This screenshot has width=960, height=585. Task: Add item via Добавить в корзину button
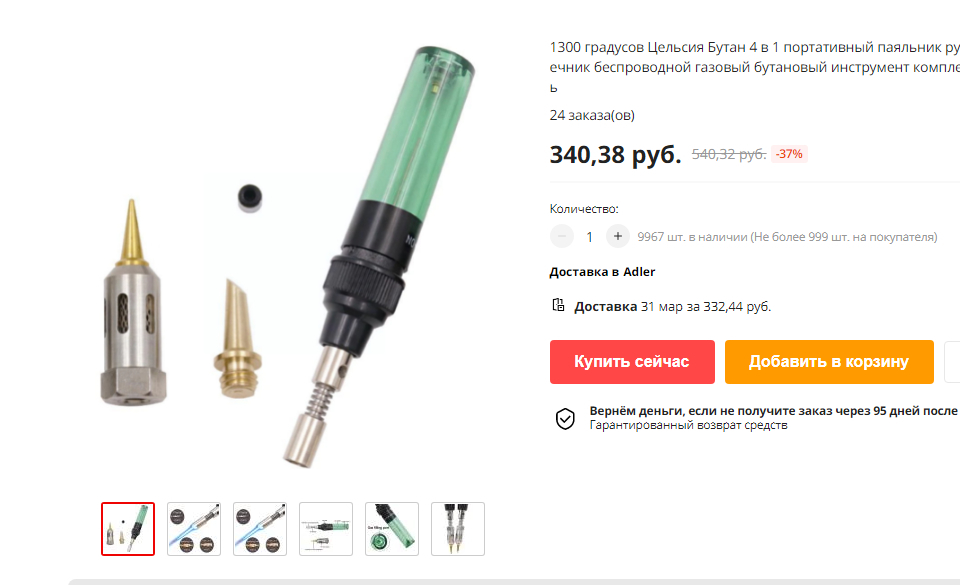(x=829, y=362)
